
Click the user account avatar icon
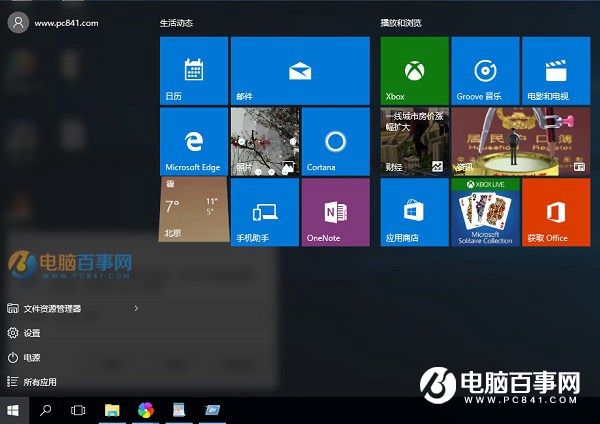(18, 23)
